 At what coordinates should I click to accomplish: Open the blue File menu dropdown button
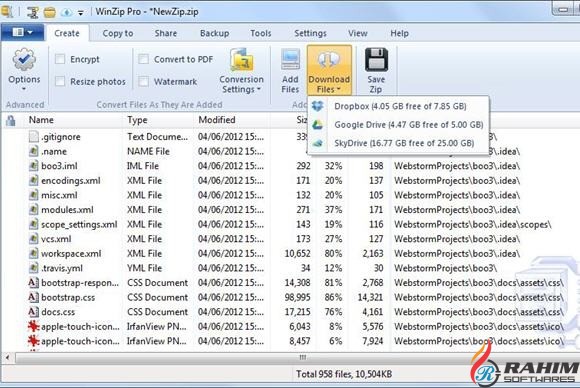(x=23, y=33)
